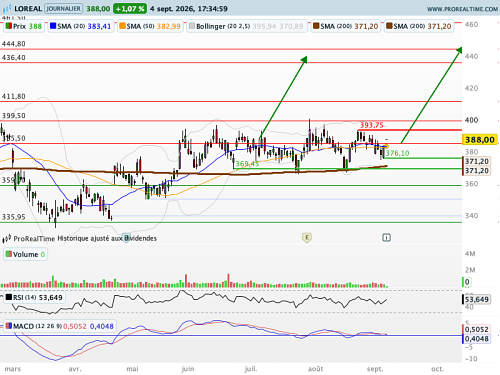This screenshot has height=375, width=500.
Task: Click the LOREAL ticker name
Action: pyautogui.click(x=28, y=9)
